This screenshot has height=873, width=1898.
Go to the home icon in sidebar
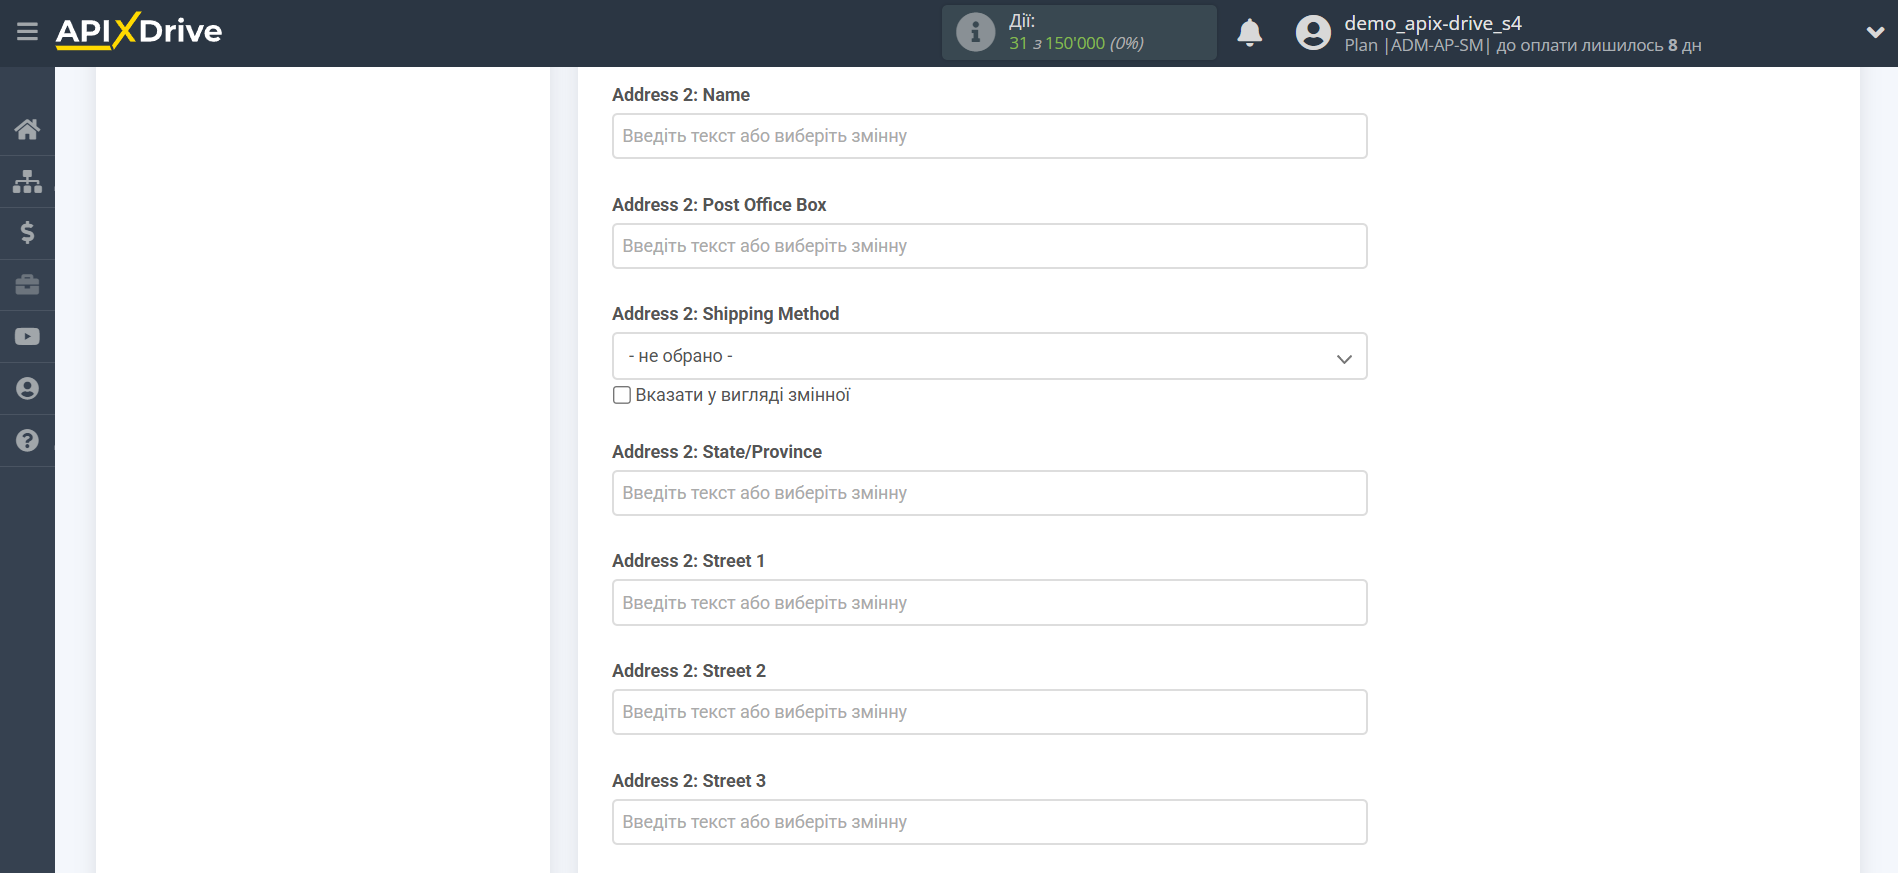point(27,129)
